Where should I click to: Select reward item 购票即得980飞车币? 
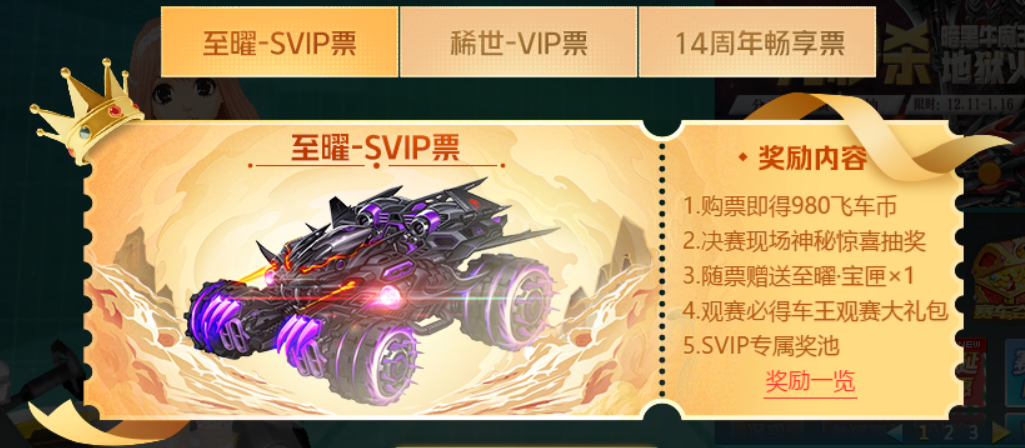(x=788, y=207)
